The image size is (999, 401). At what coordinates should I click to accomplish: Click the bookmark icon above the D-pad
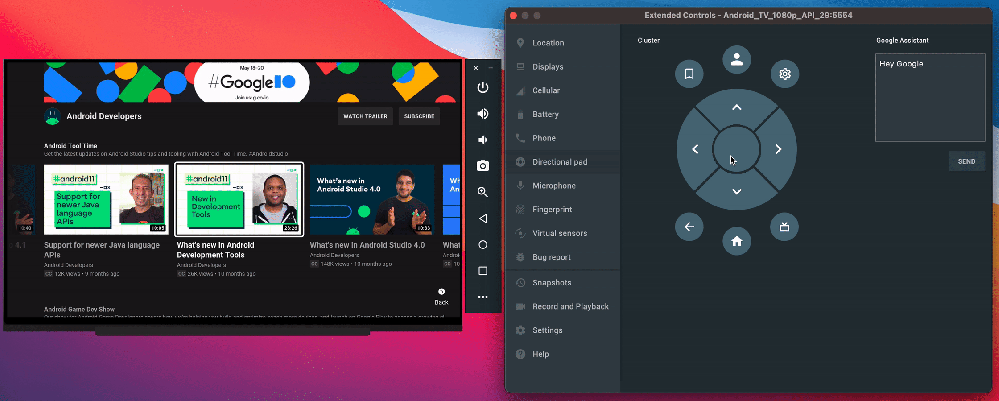(x=688, y=73)
